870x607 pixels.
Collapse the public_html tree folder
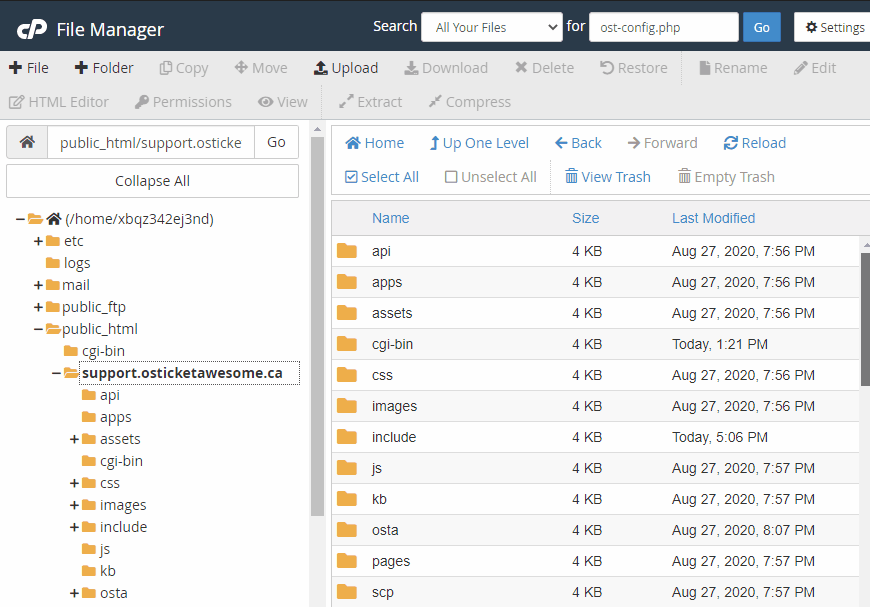[38, 330]
